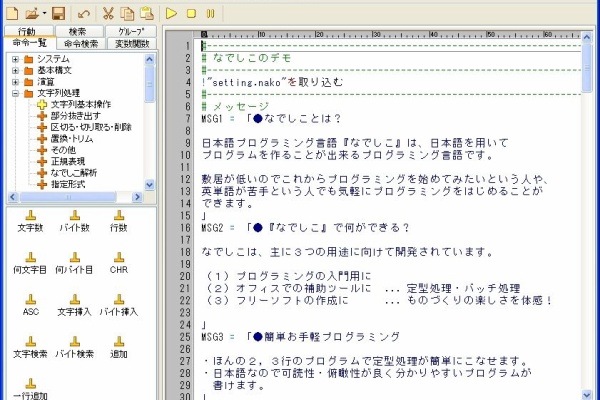Stop execution with the square stop button
This screenshot has height=400, width=600.
191,14
